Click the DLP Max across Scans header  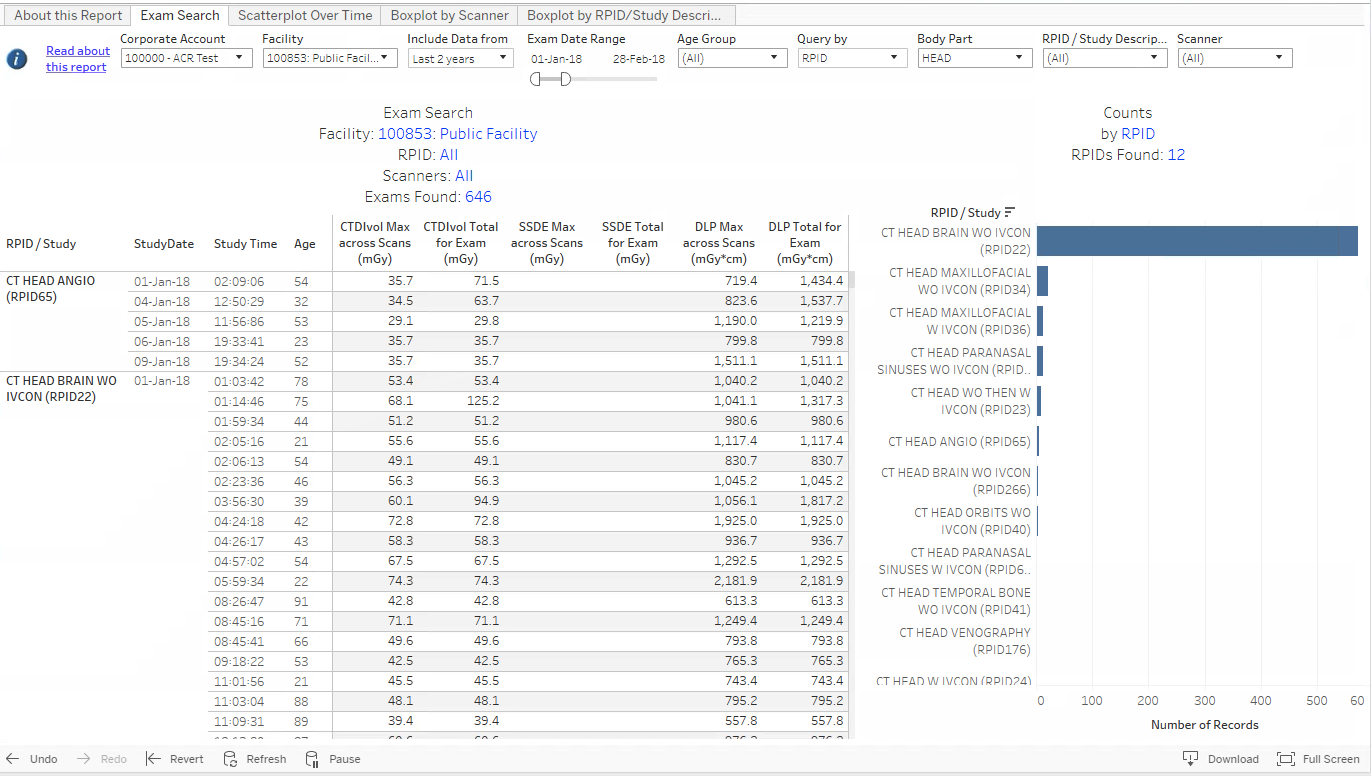click(x=719, y=243)
